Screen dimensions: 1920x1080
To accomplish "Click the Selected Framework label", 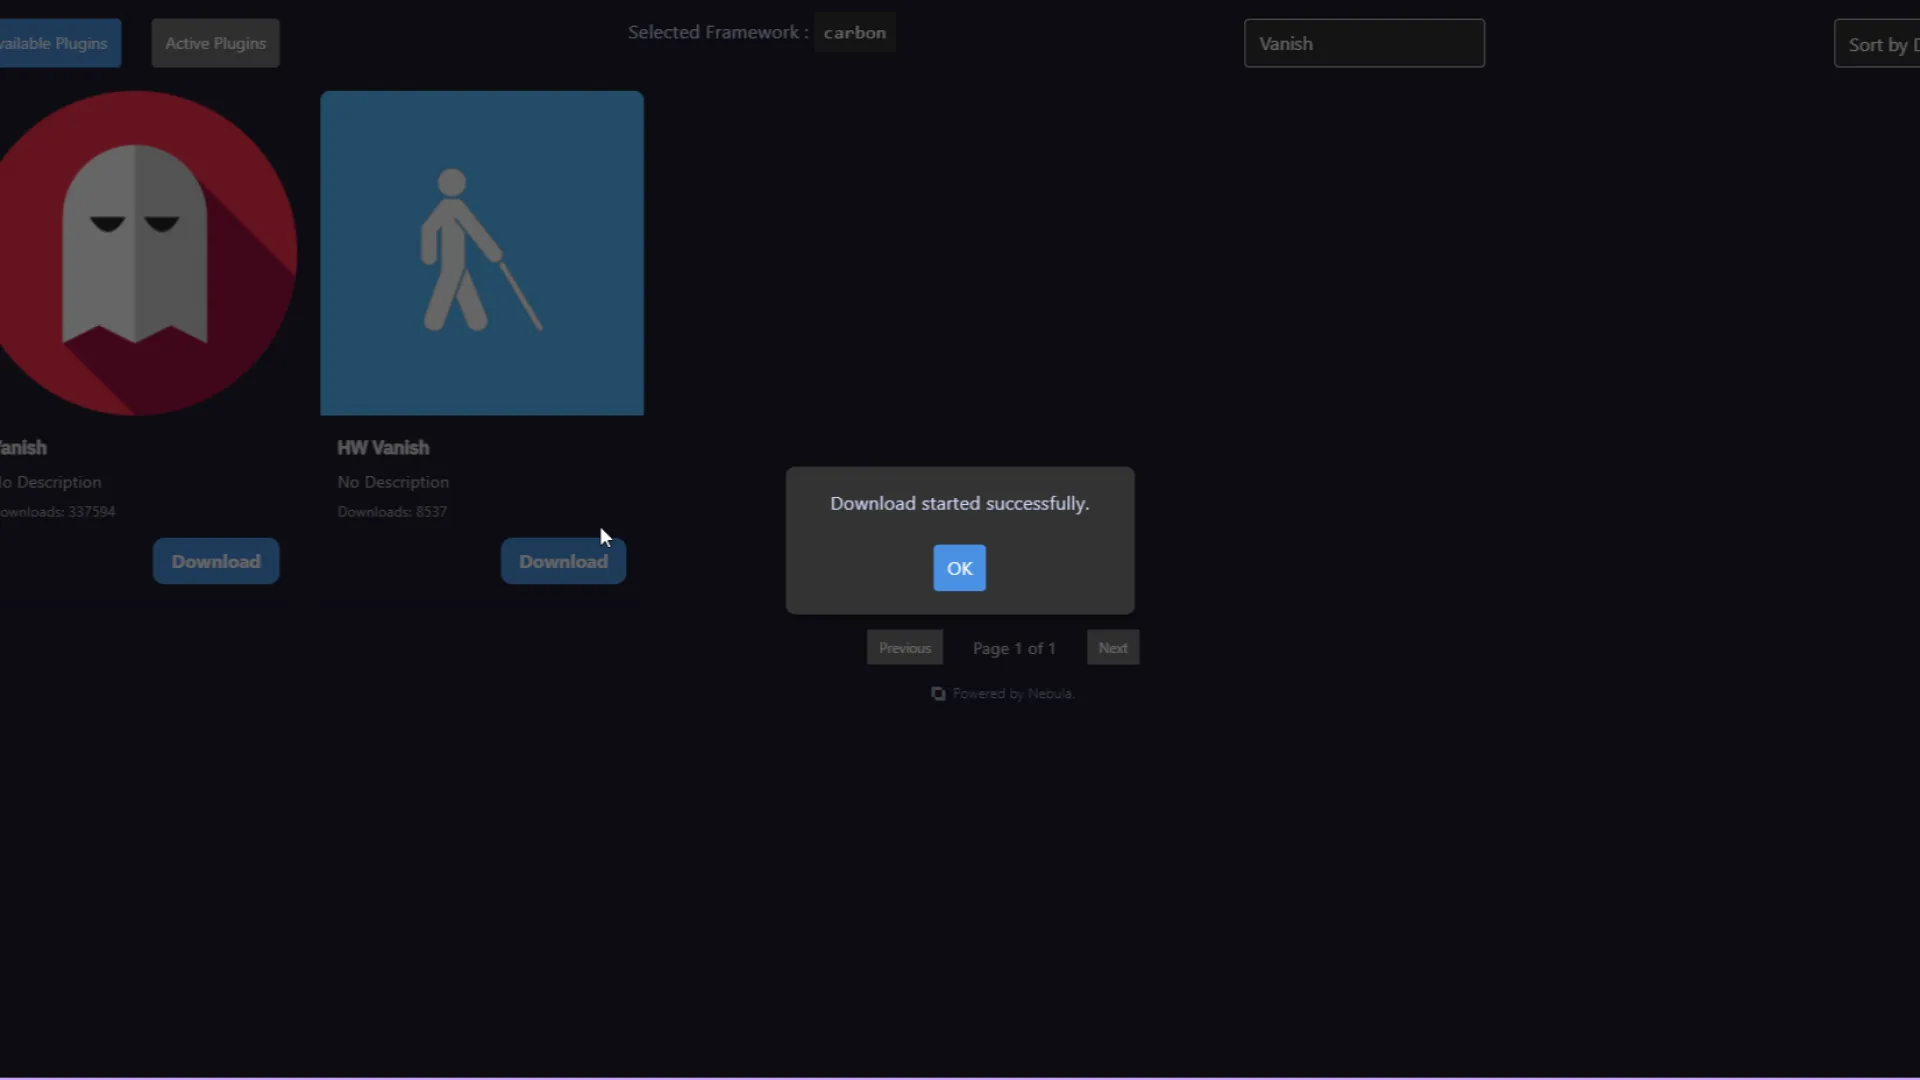I will pos(717,32).
